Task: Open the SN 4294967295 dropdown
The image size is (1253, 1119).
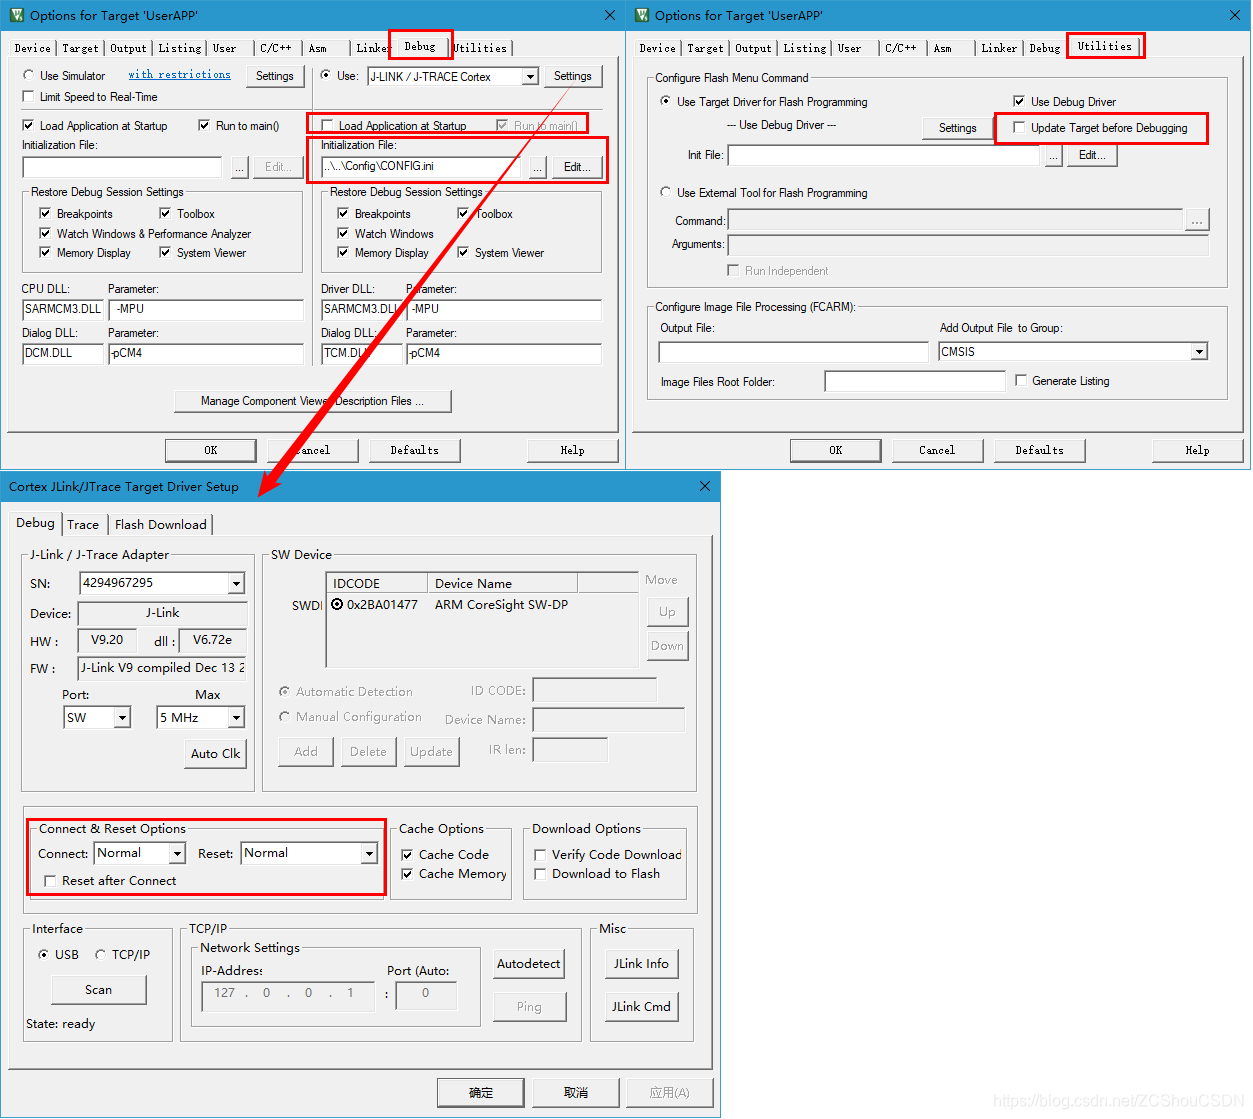Action: tap(236, 583)
